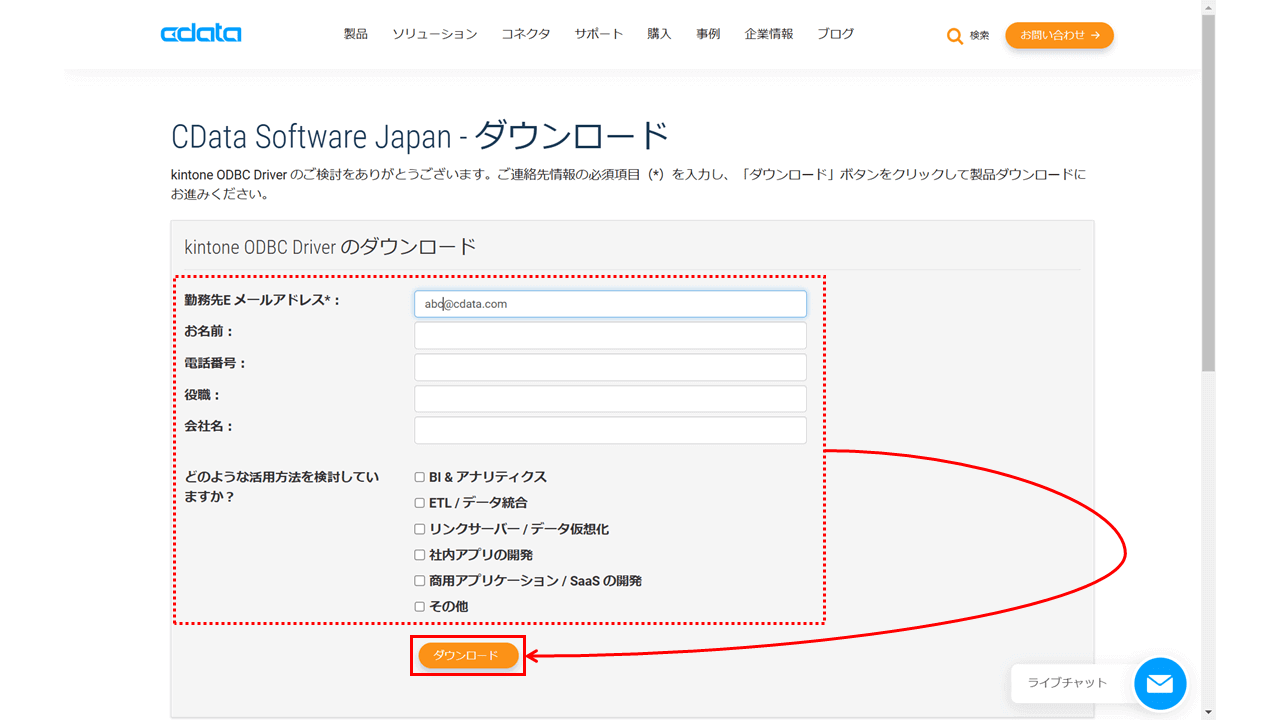Focus the 勤務先Eメールアドレス field
This screenshot has height=720, width=1280.
(x=610, y=304)
